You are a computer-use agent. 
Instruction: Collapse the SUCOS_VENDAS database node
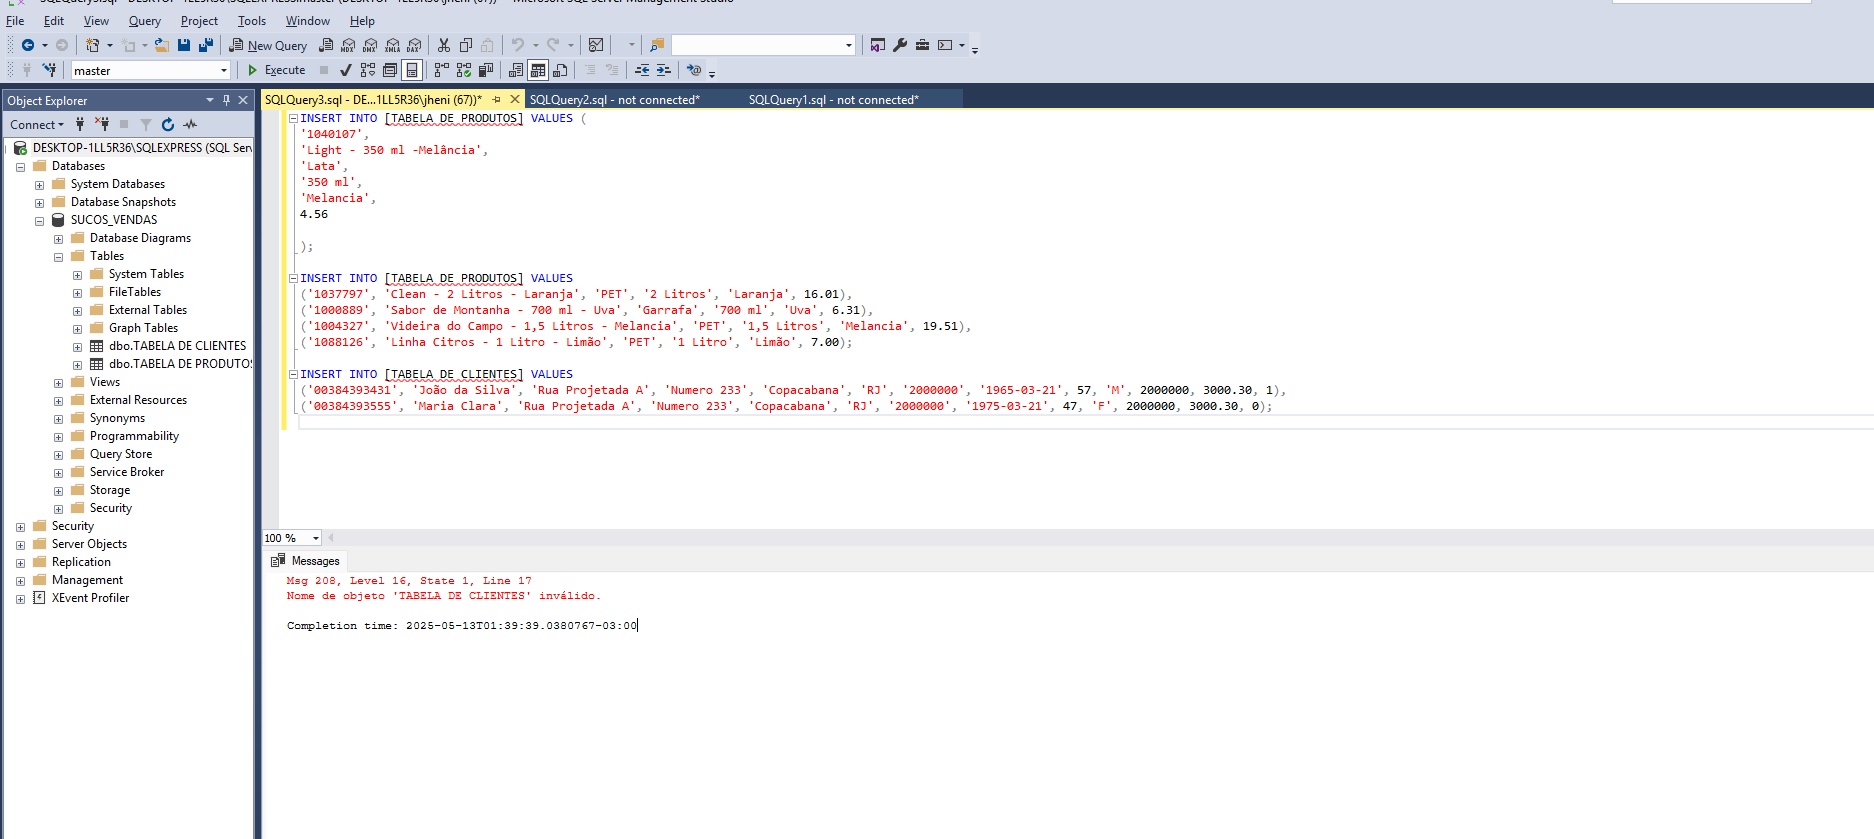pos(39,221)
